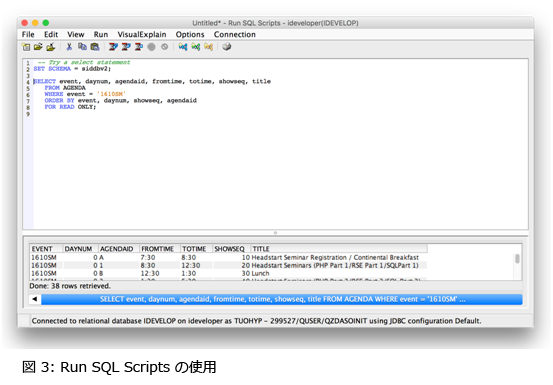
Task: Click EVENT cell '1610SM' in the Lunch row
Action: 44,273
